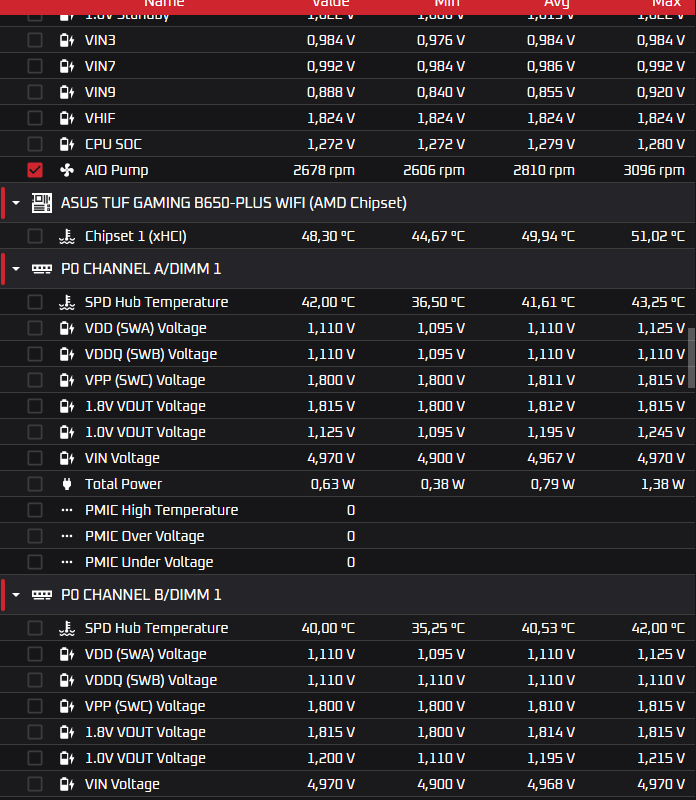Click the Channel A VDD (SWA) Voltage icon
Image resolution: width=696 pixels, height=800 pixels.
pyautogui.click(x=67, y=328)
